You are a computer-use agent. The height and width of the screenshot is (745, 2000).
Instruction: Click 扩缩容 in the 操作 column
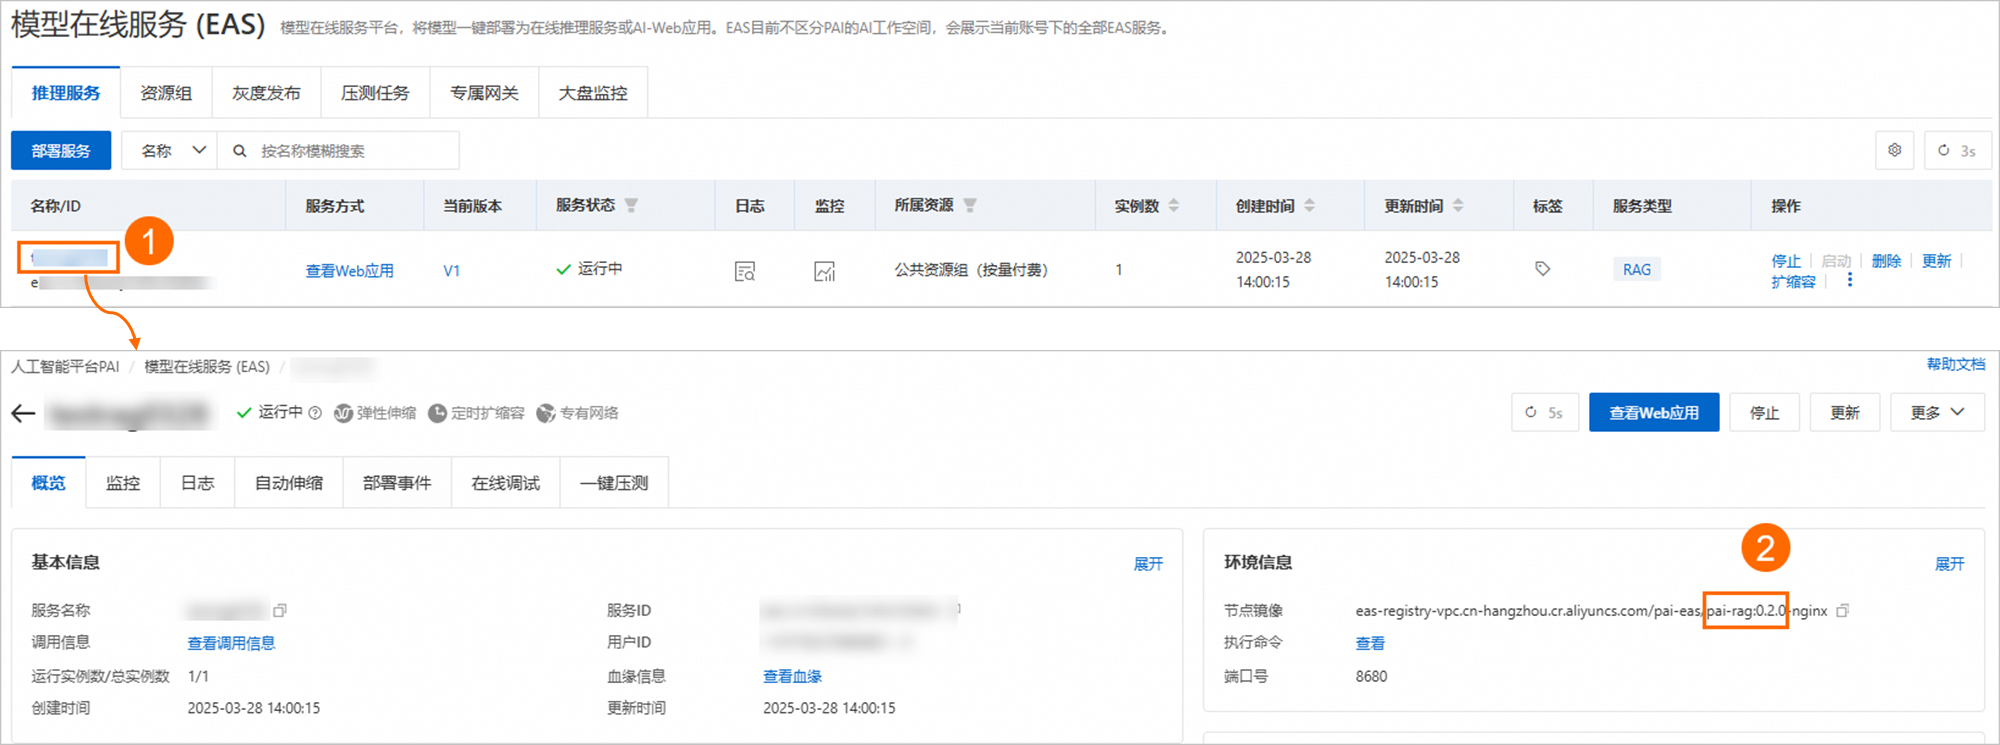point(1793,282)
